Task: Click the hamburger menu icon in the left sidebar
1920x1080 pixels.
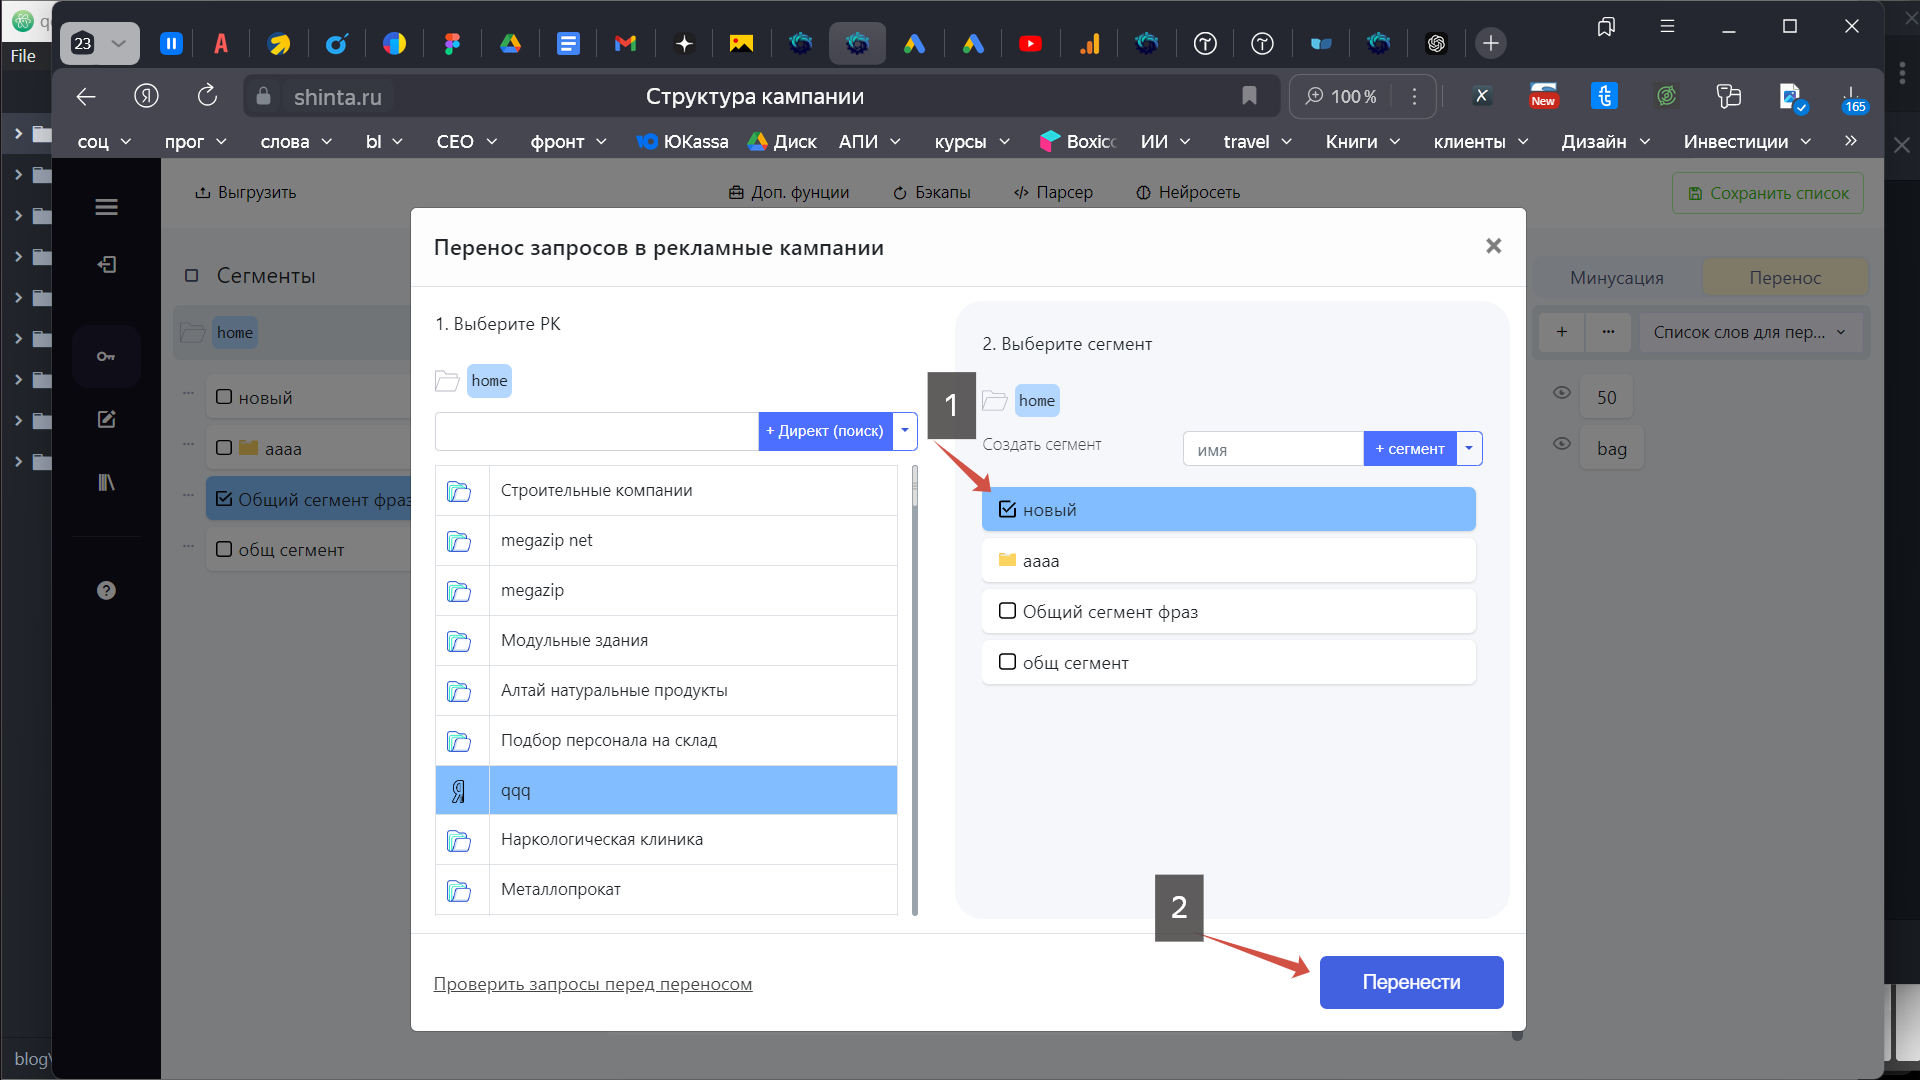Action: (x=106, y=207)
